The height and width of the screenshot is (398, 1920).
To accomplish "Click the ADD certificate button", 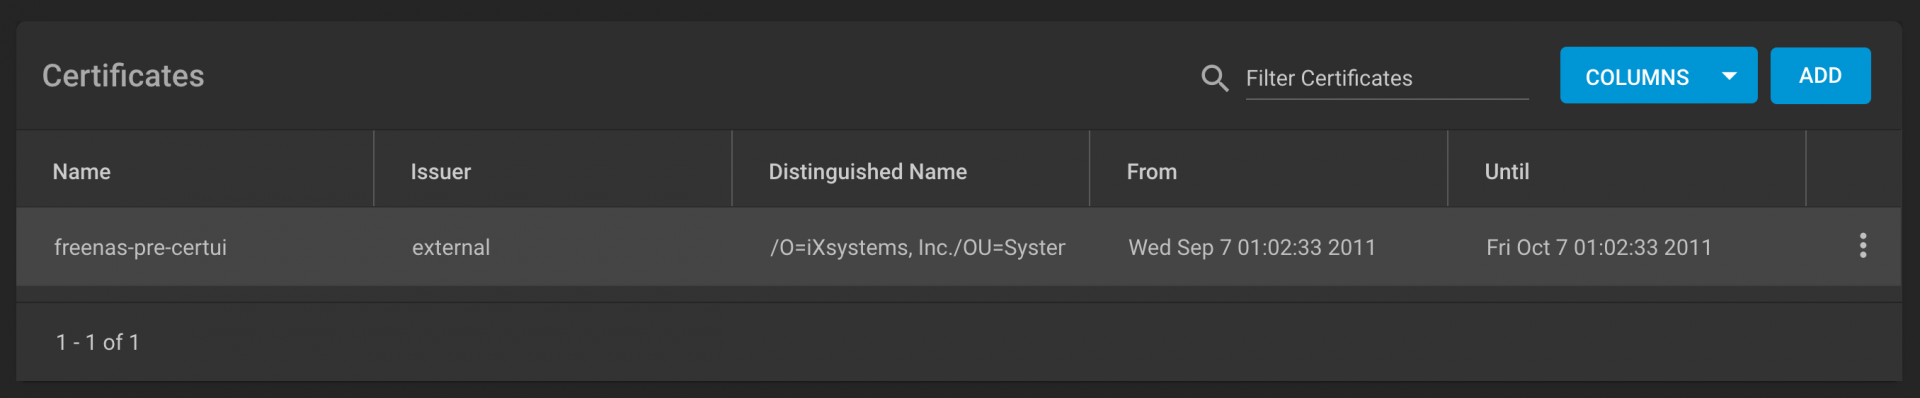I will (x=1820, y=75).
